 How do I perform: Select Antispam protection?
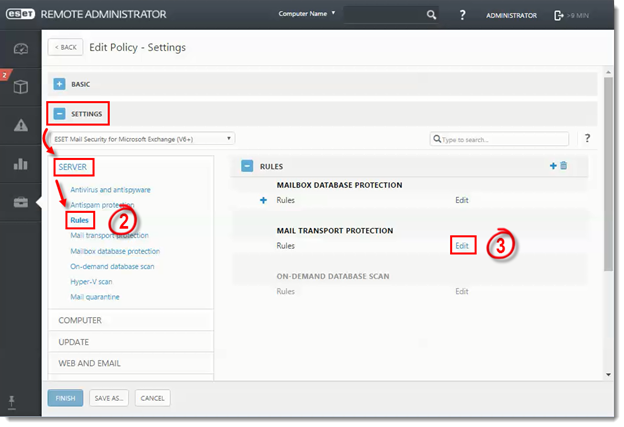tap(102, 205)
